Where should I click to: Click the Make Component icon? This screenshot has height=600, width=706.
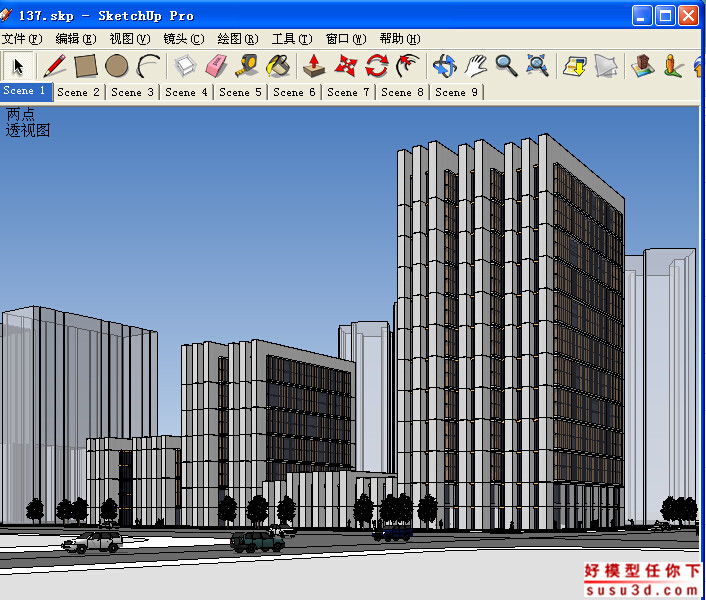[186, 66]
